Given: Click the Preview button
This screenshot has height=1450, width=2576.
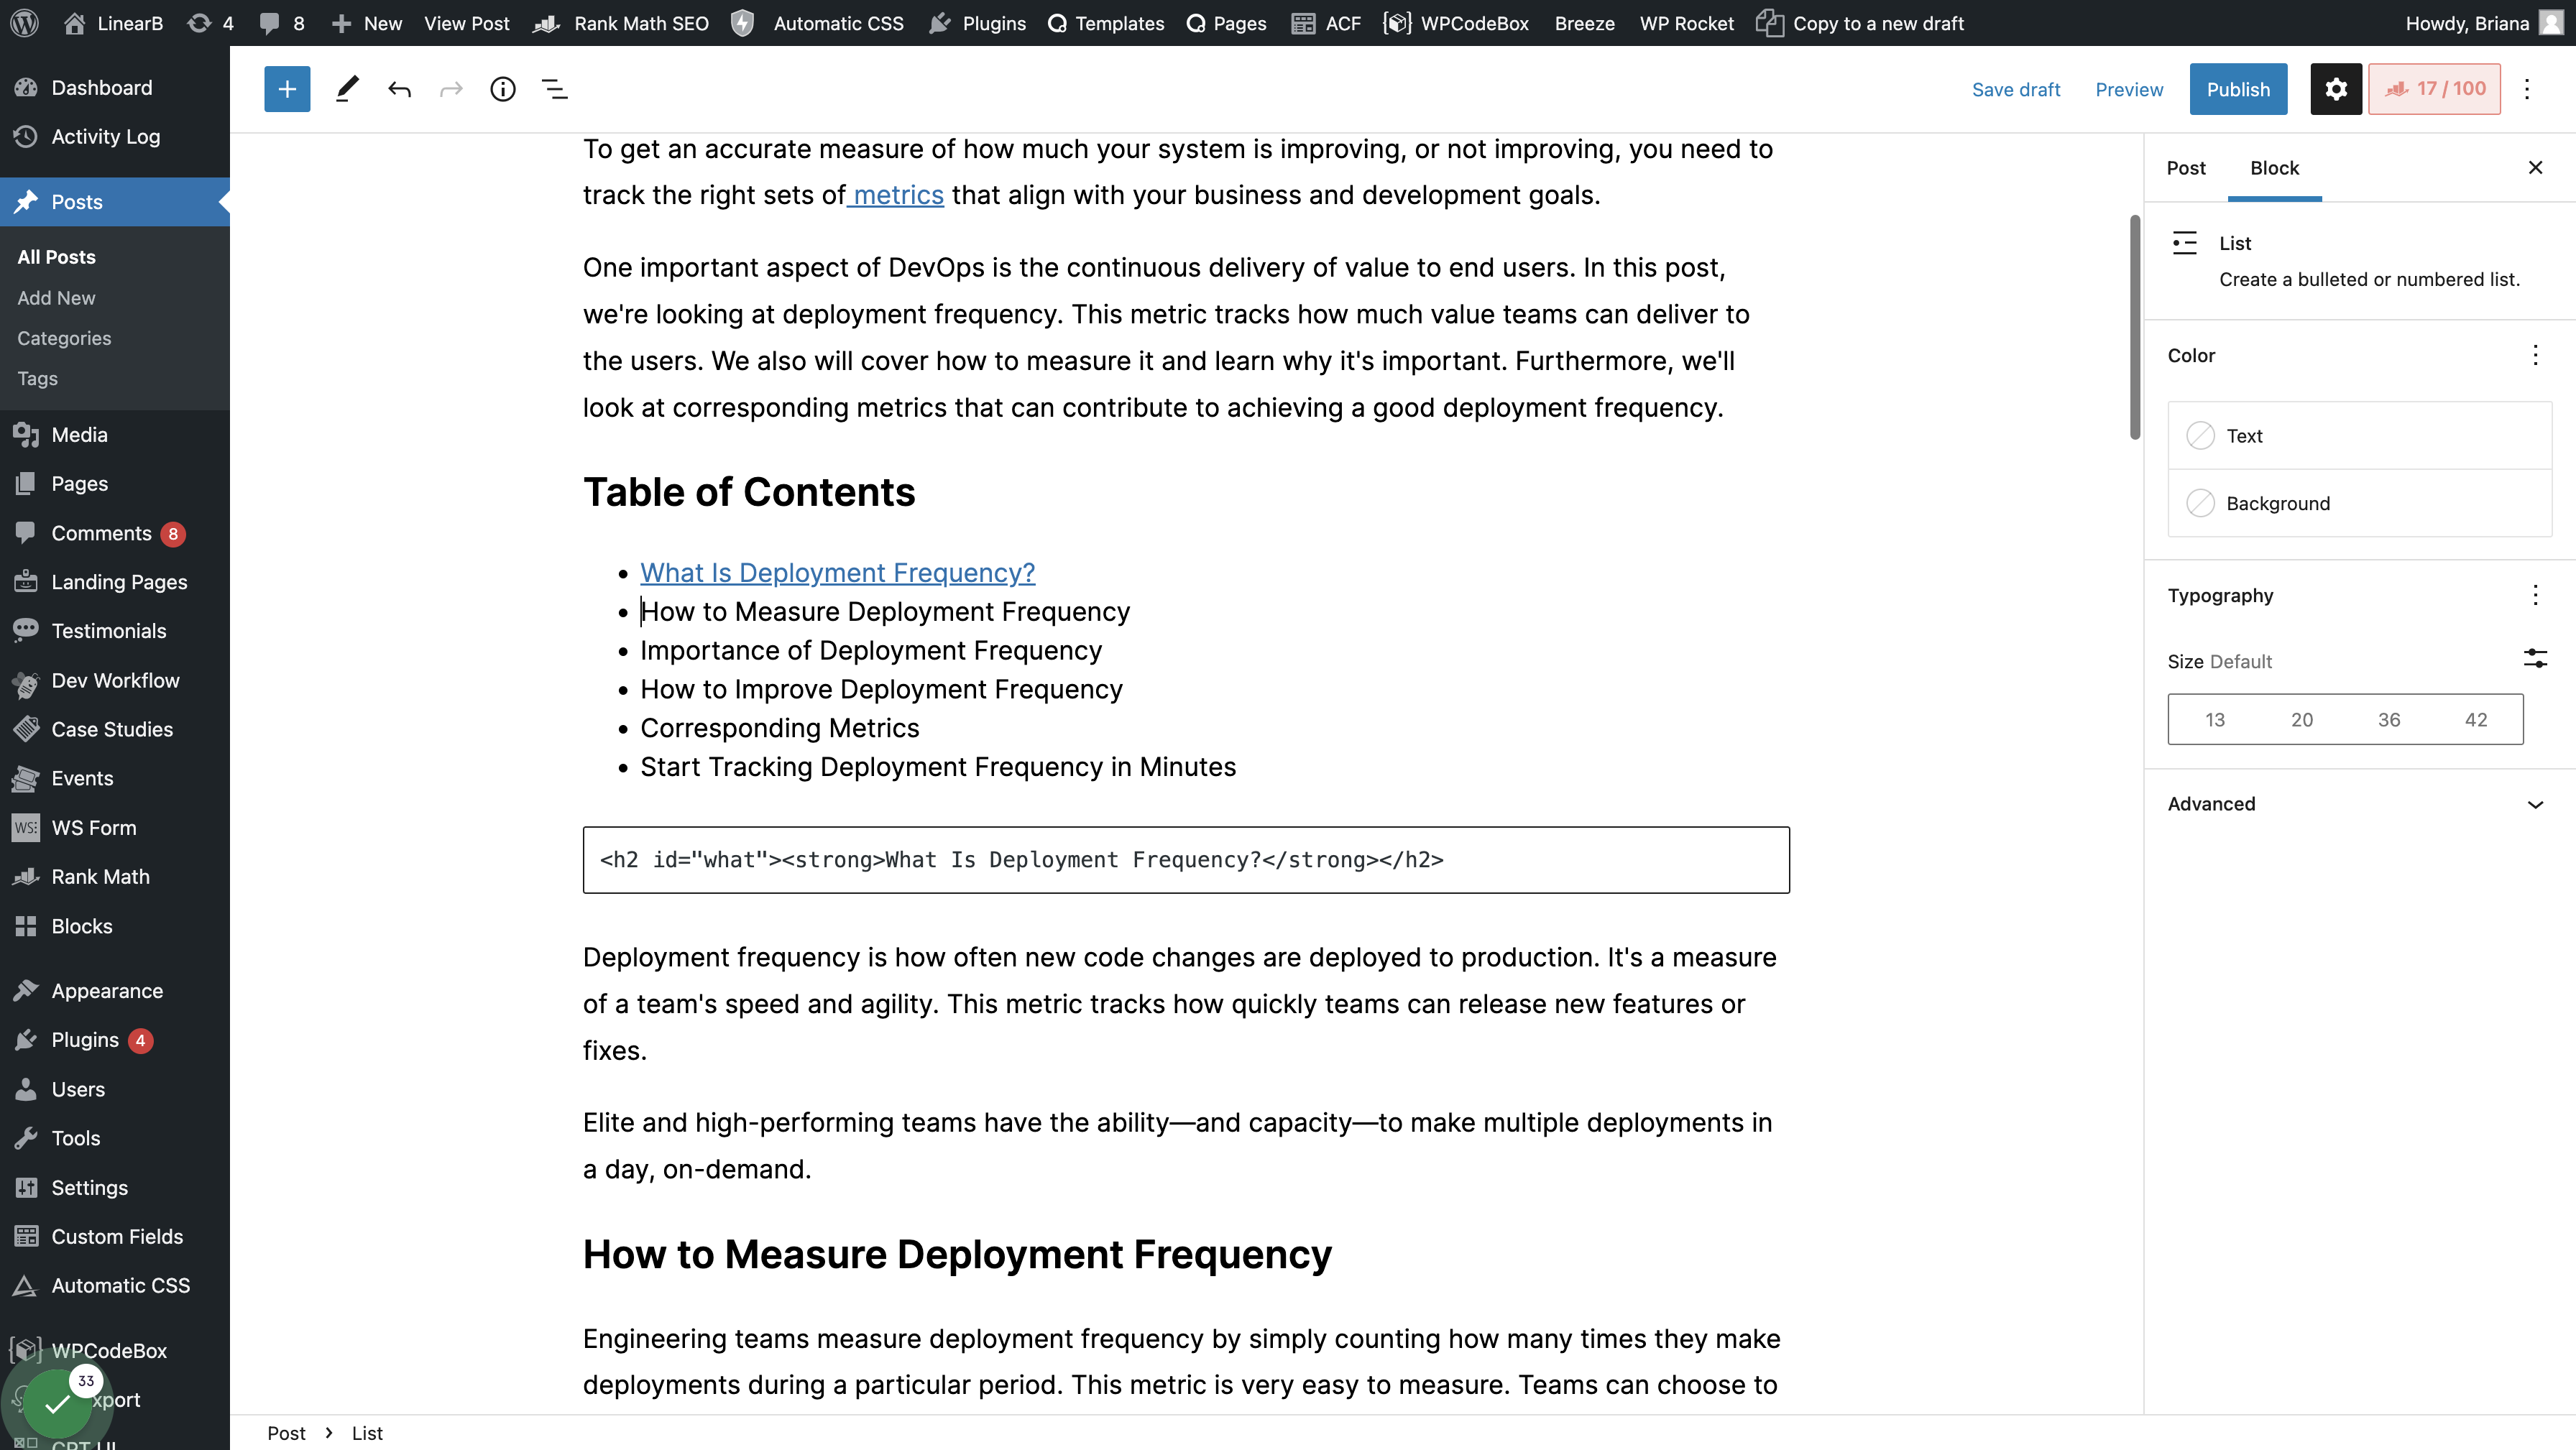Looking at the screenshot, I should pos(2129,89).
